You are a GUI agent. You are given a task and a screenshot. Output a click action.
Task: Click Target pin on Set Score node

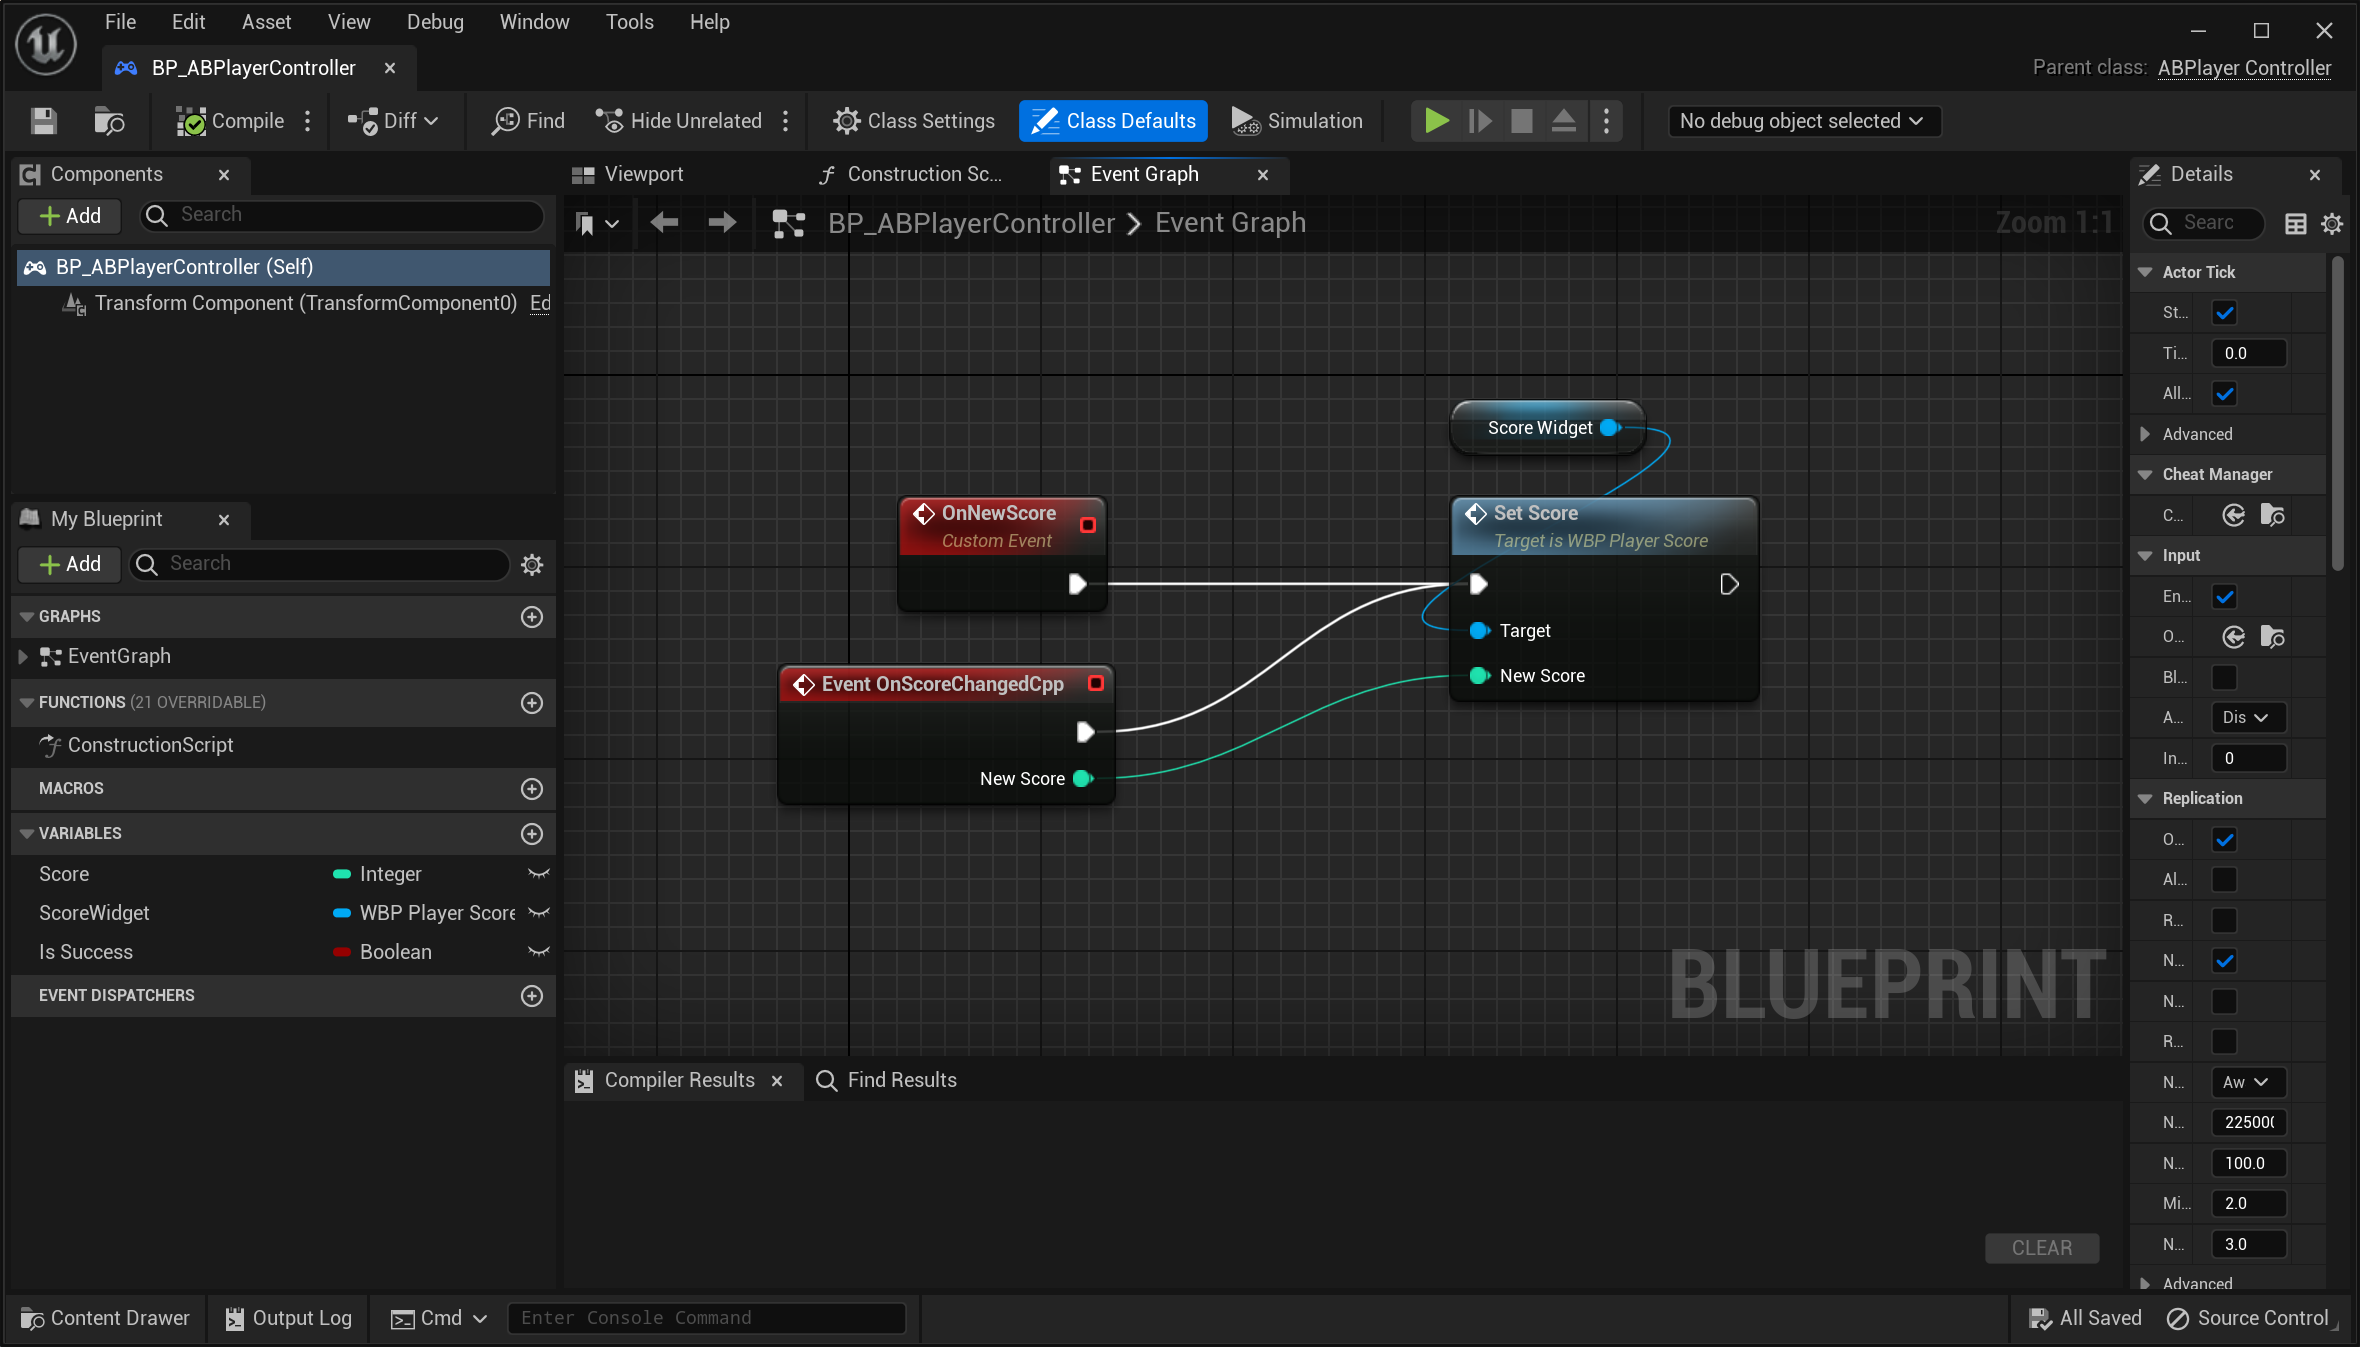pos(1480,631)
